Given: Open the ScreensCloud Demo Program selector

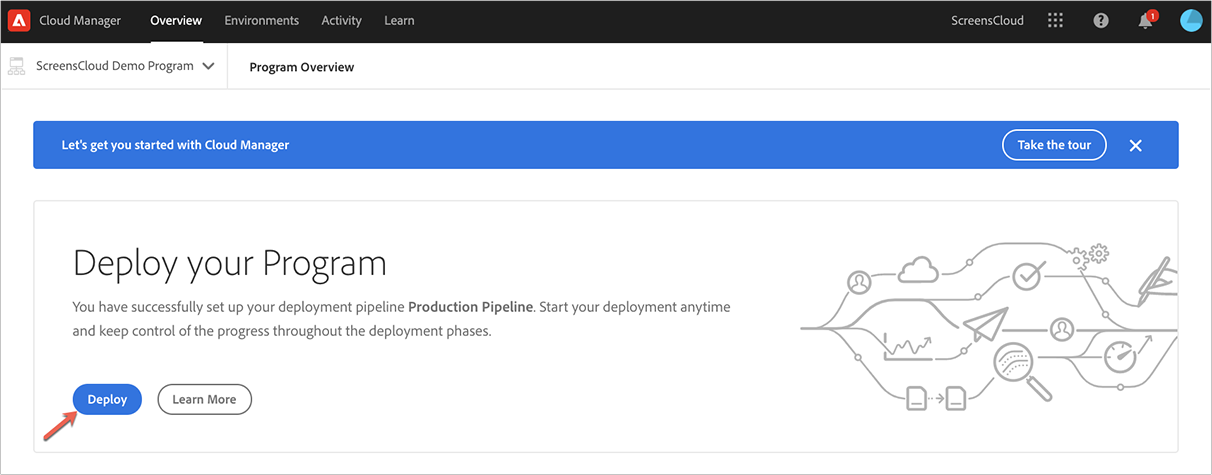Looking at the screenshot, I should (x=113, y=66).
